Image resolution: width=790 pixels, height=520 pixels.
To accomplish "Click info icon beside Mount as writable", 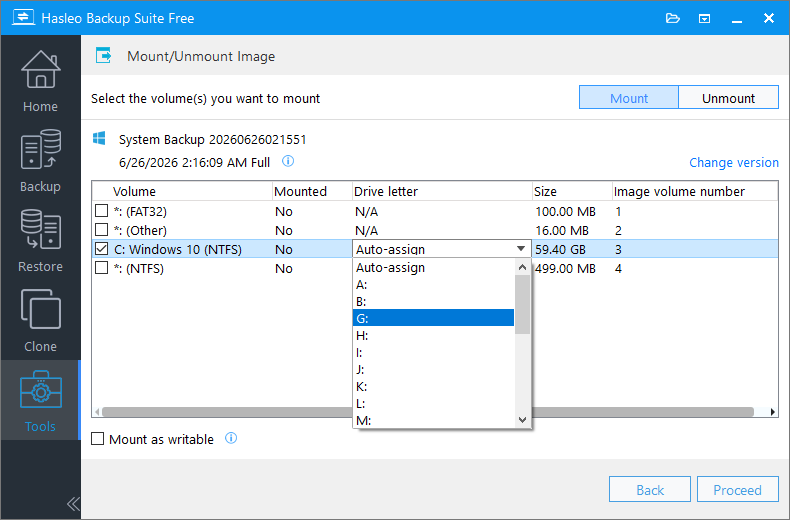I will coord(231,438).
